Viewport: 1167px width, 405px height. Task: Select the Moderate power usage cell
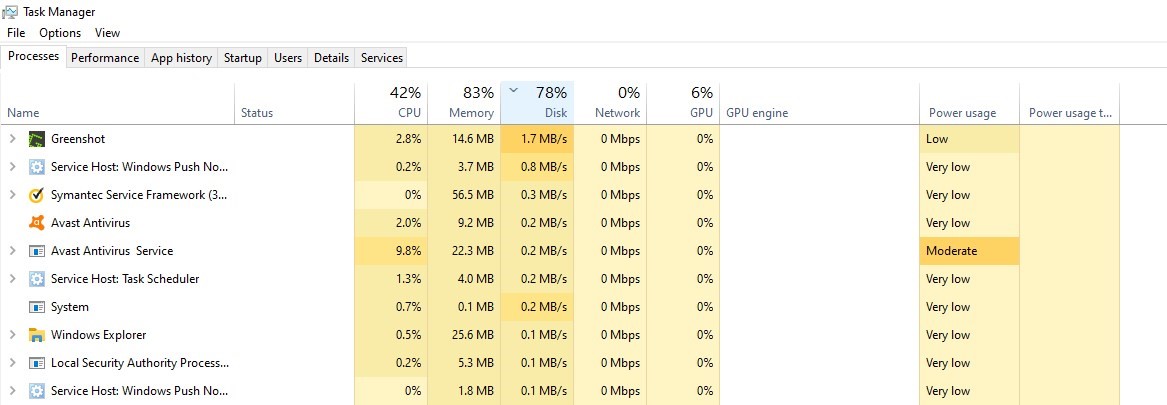(x=969, y=251)
